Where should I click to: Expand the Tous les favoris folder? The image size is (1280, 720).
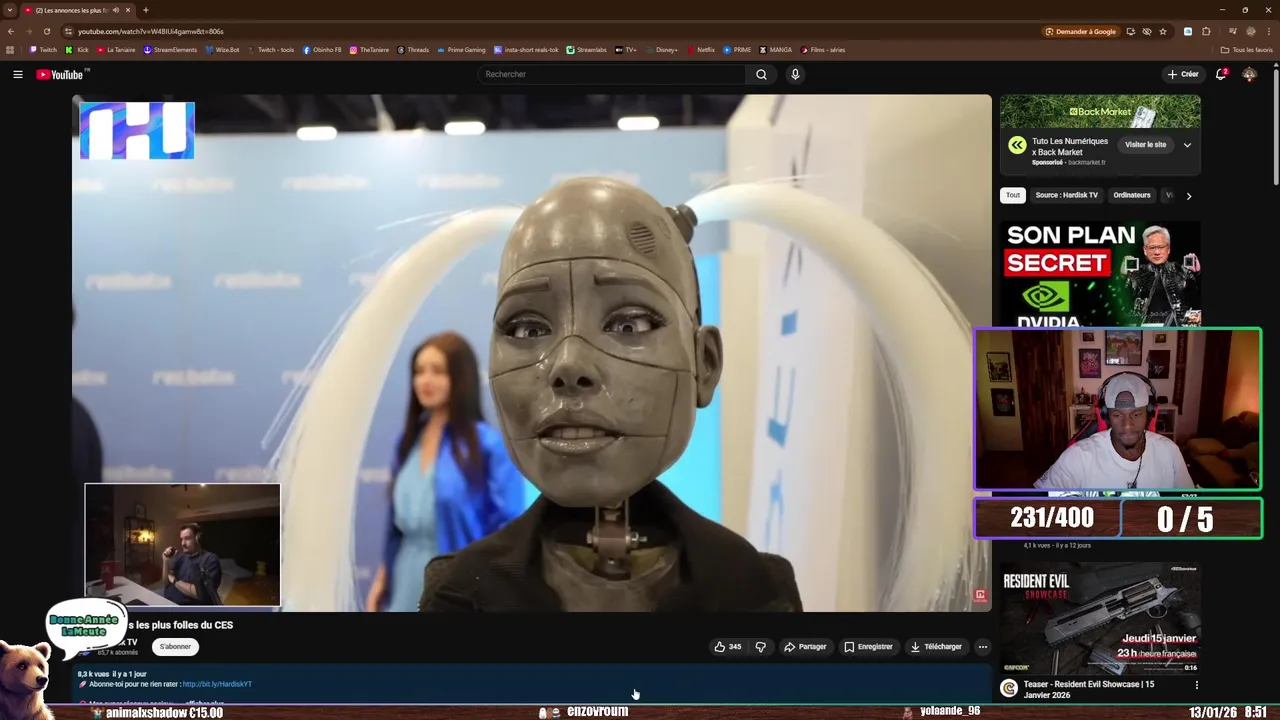[x=1247, y=50]
